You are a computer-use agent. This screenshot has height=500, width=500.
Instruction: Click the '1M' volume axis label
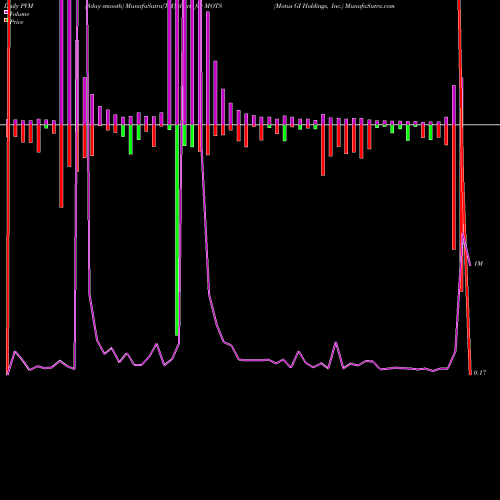click(x=478, y=264)
